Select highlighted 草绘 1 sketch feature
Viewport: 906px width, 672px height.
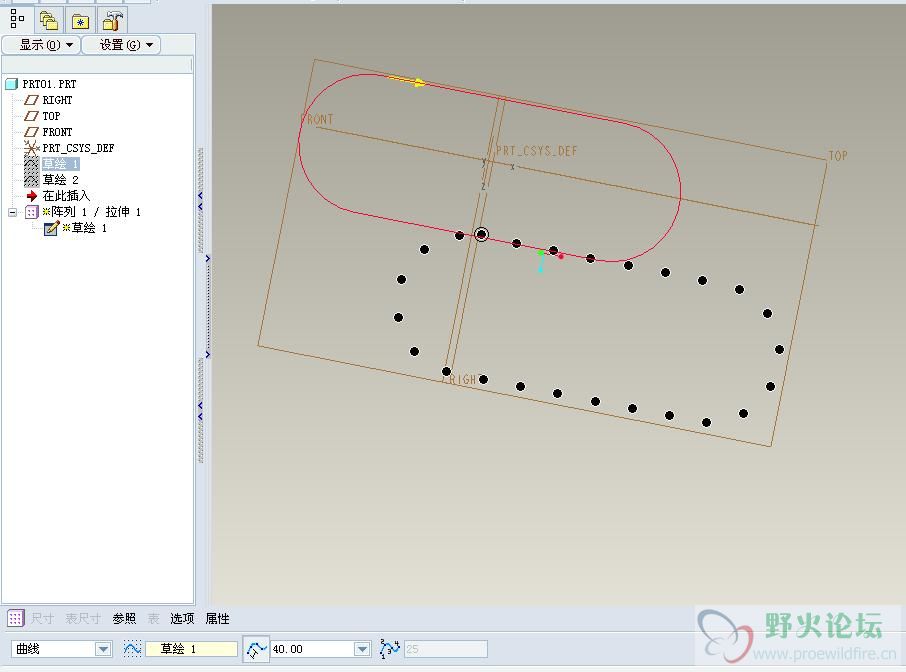[x=60, y=164]
